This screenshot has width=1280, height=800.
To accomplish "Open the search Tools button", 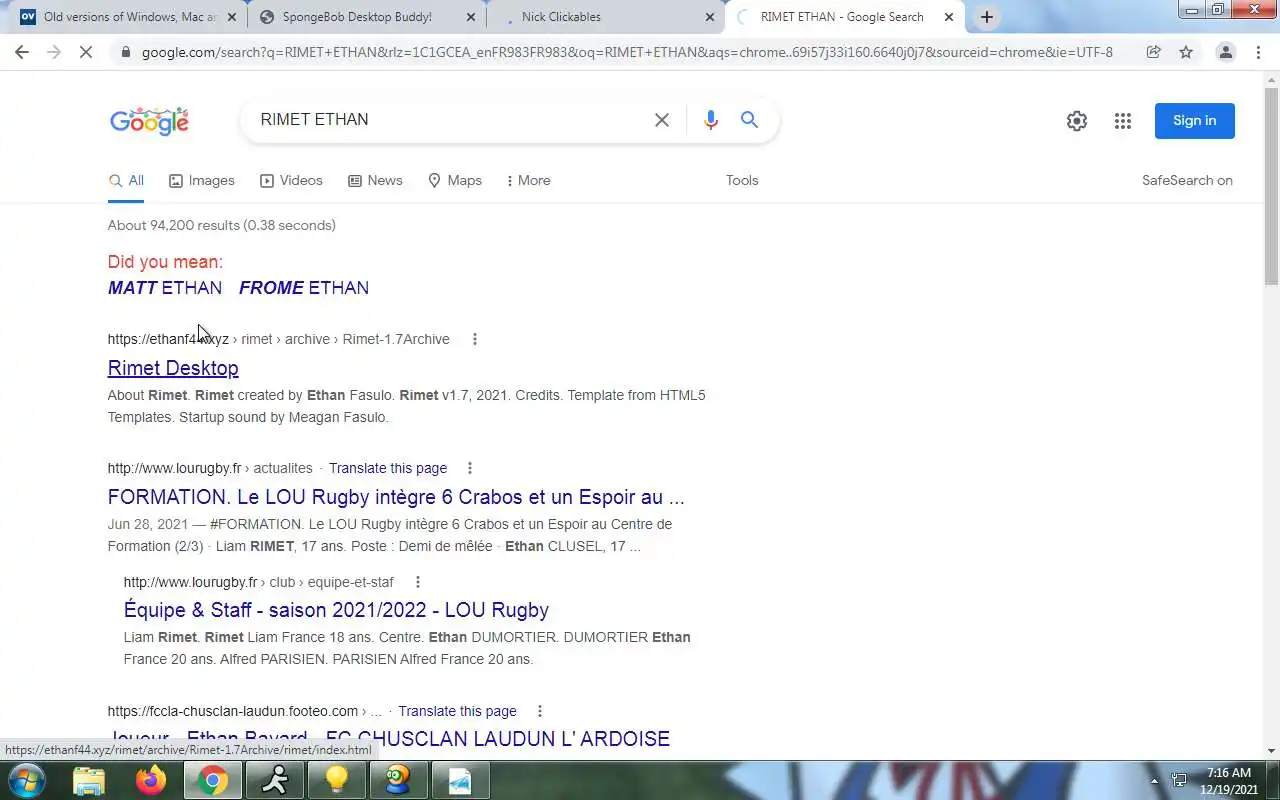I will (x=742, y=181).
